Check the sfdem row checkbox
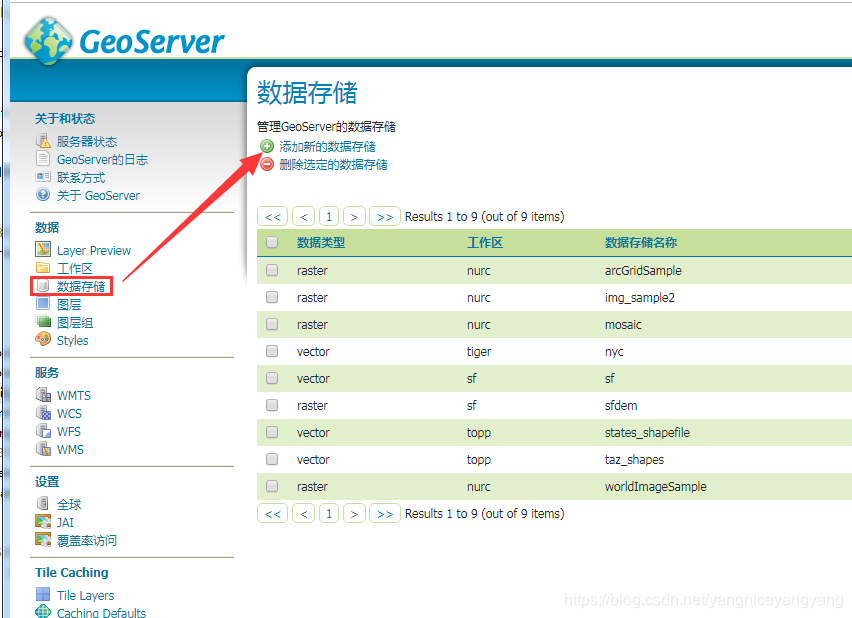Image resolution: width=852 pixels, height=618 pixels. tap(272, 405)
